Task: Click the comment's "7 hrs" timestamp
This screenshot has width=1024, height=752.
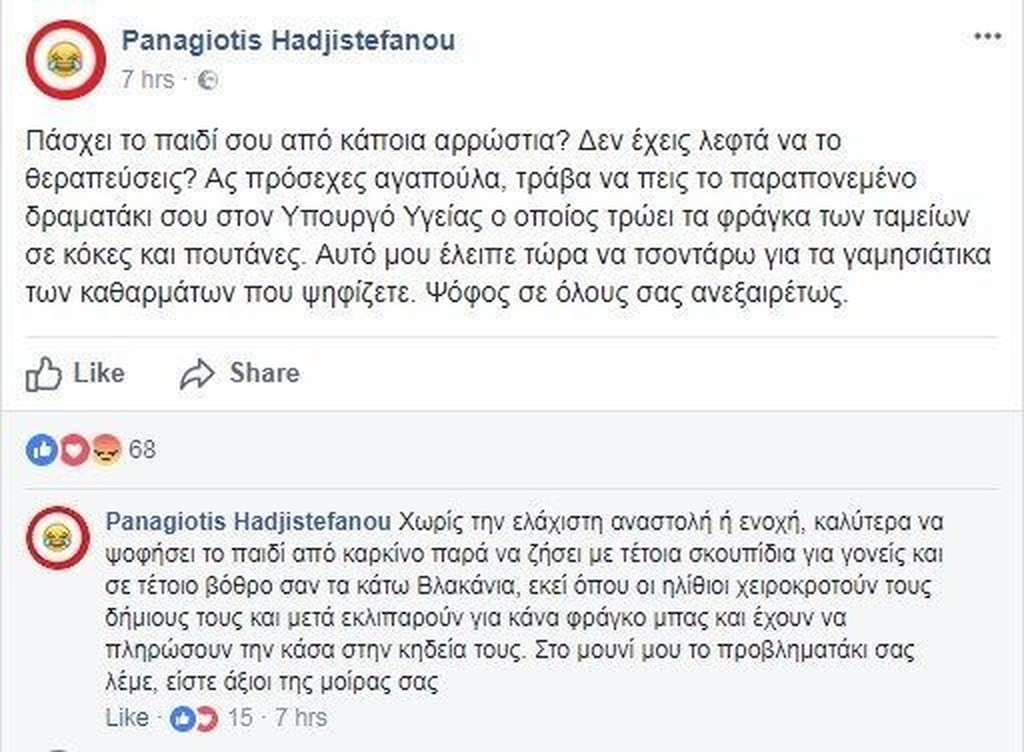Action: click(x=302, y=718)
